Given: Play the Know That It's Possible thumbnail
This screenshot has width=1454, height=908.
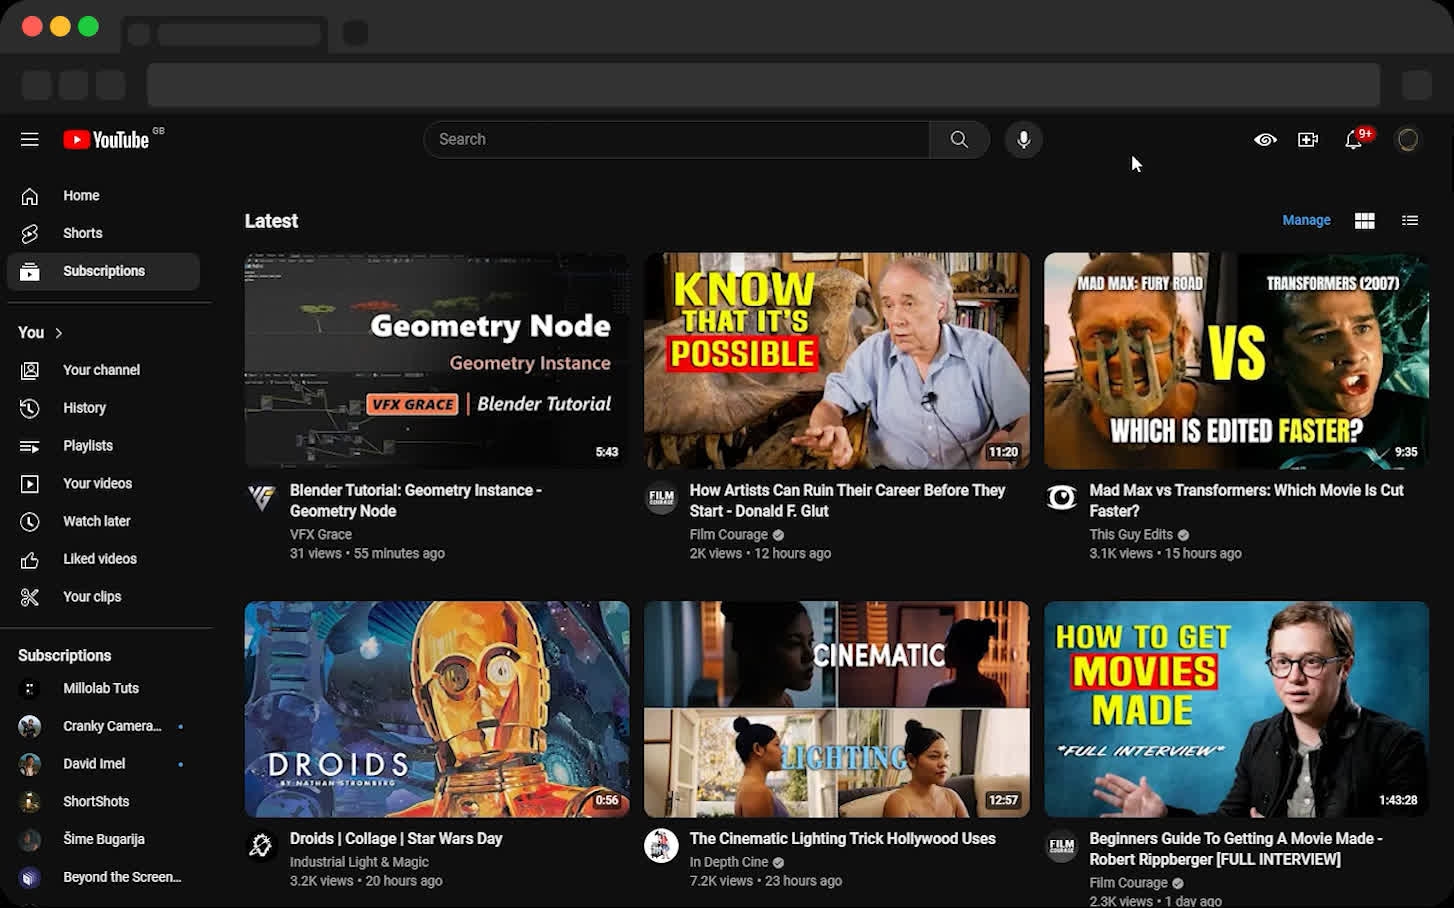Looking at the screenshot, I should coord(837,361).
